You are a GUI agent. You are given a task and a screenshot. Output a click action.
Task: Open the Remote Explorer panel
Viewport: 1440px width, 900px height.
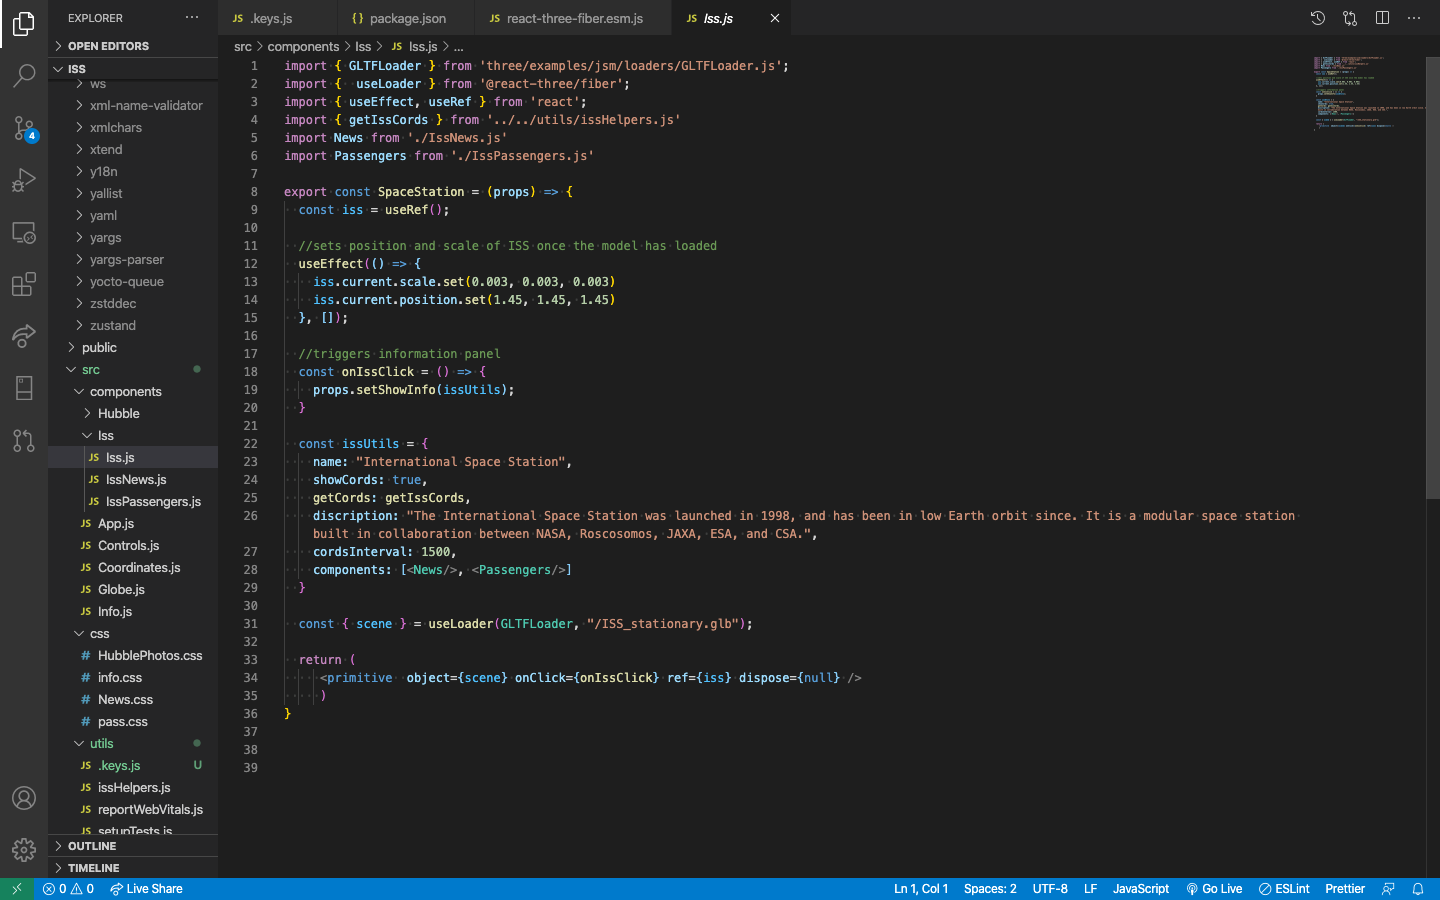[x=24, y=232]
